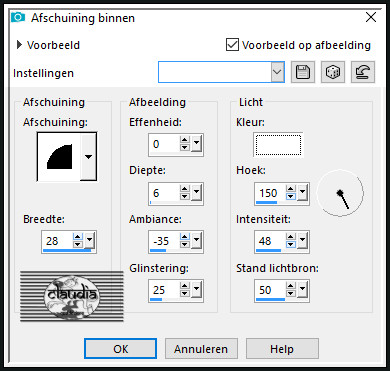This screenshot has height=371, width=390.
Task: Decrease Breedte with the down spinner
Action: (78, 244)
